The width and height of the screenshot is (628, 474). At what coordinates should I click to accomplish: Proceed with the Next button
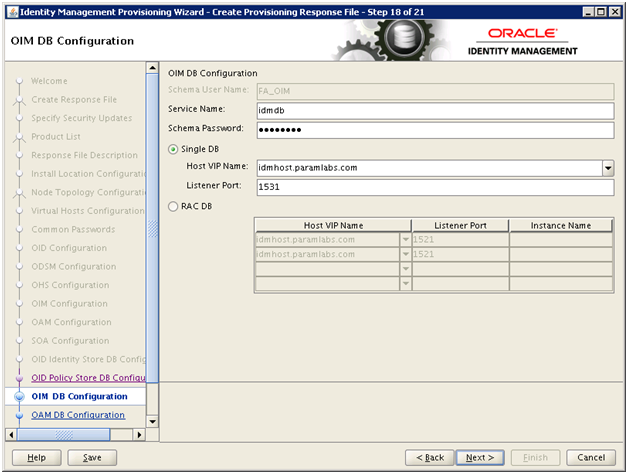(x=480, y=458)
